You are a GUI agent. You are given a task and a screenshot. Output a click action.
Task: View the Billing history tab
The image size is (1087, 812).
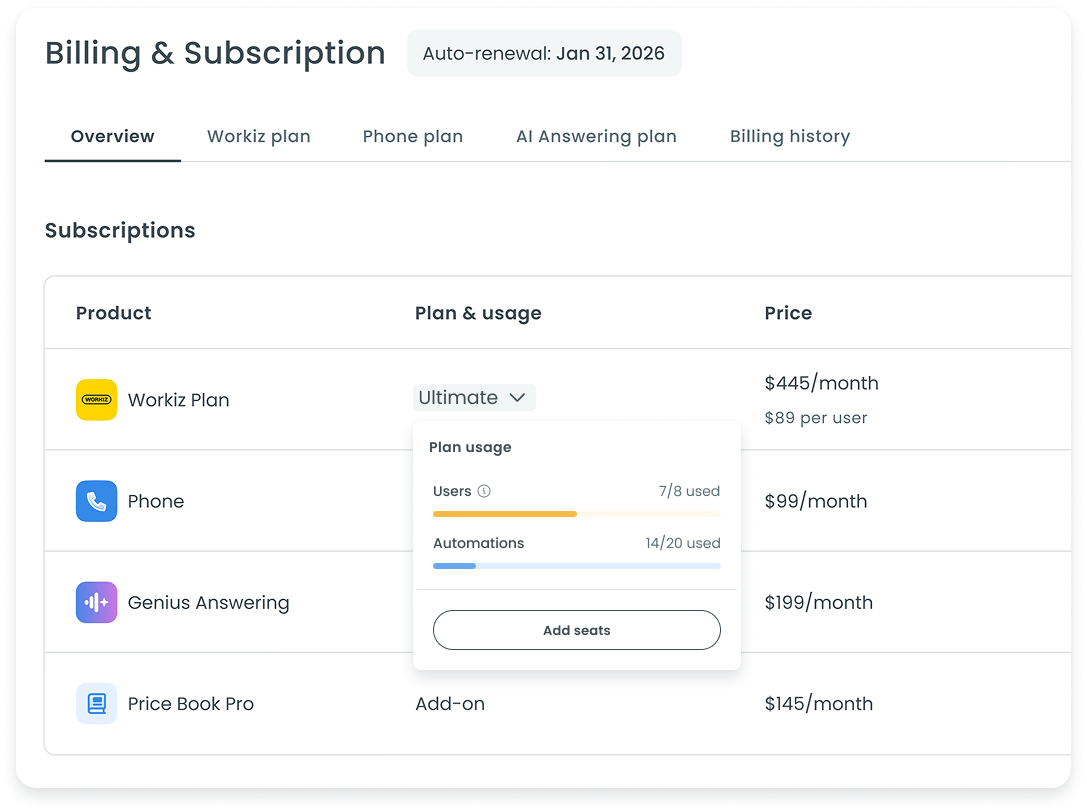click(x=789, y=137)
